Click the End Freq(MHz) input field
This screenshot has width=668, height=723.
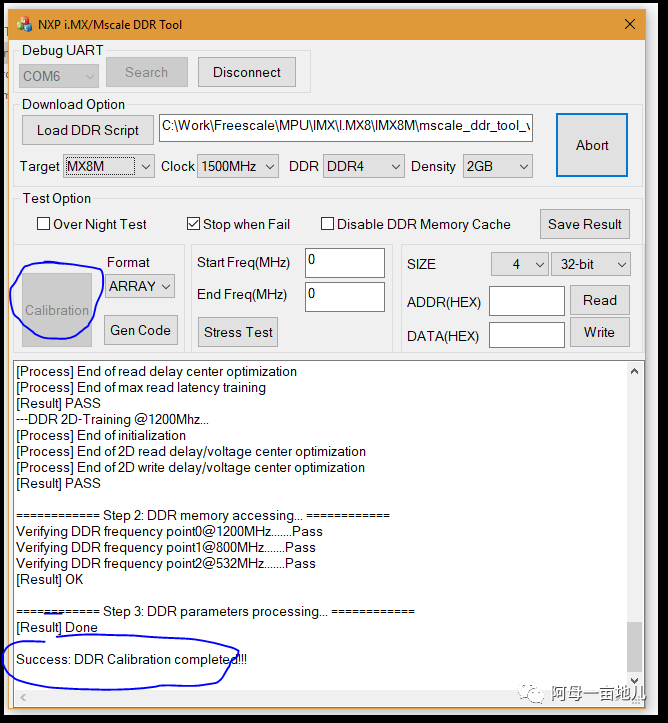[345, 296]
